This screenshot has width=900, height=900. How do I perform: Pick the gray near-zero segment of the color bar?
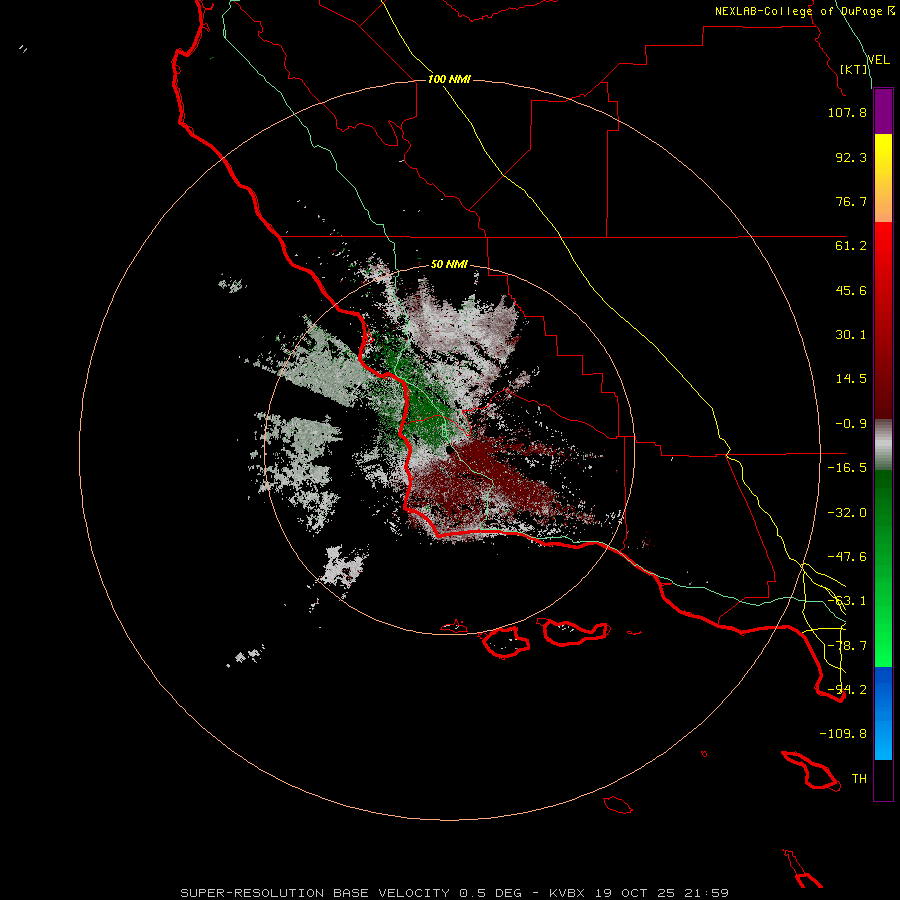(x=883, y=445)
